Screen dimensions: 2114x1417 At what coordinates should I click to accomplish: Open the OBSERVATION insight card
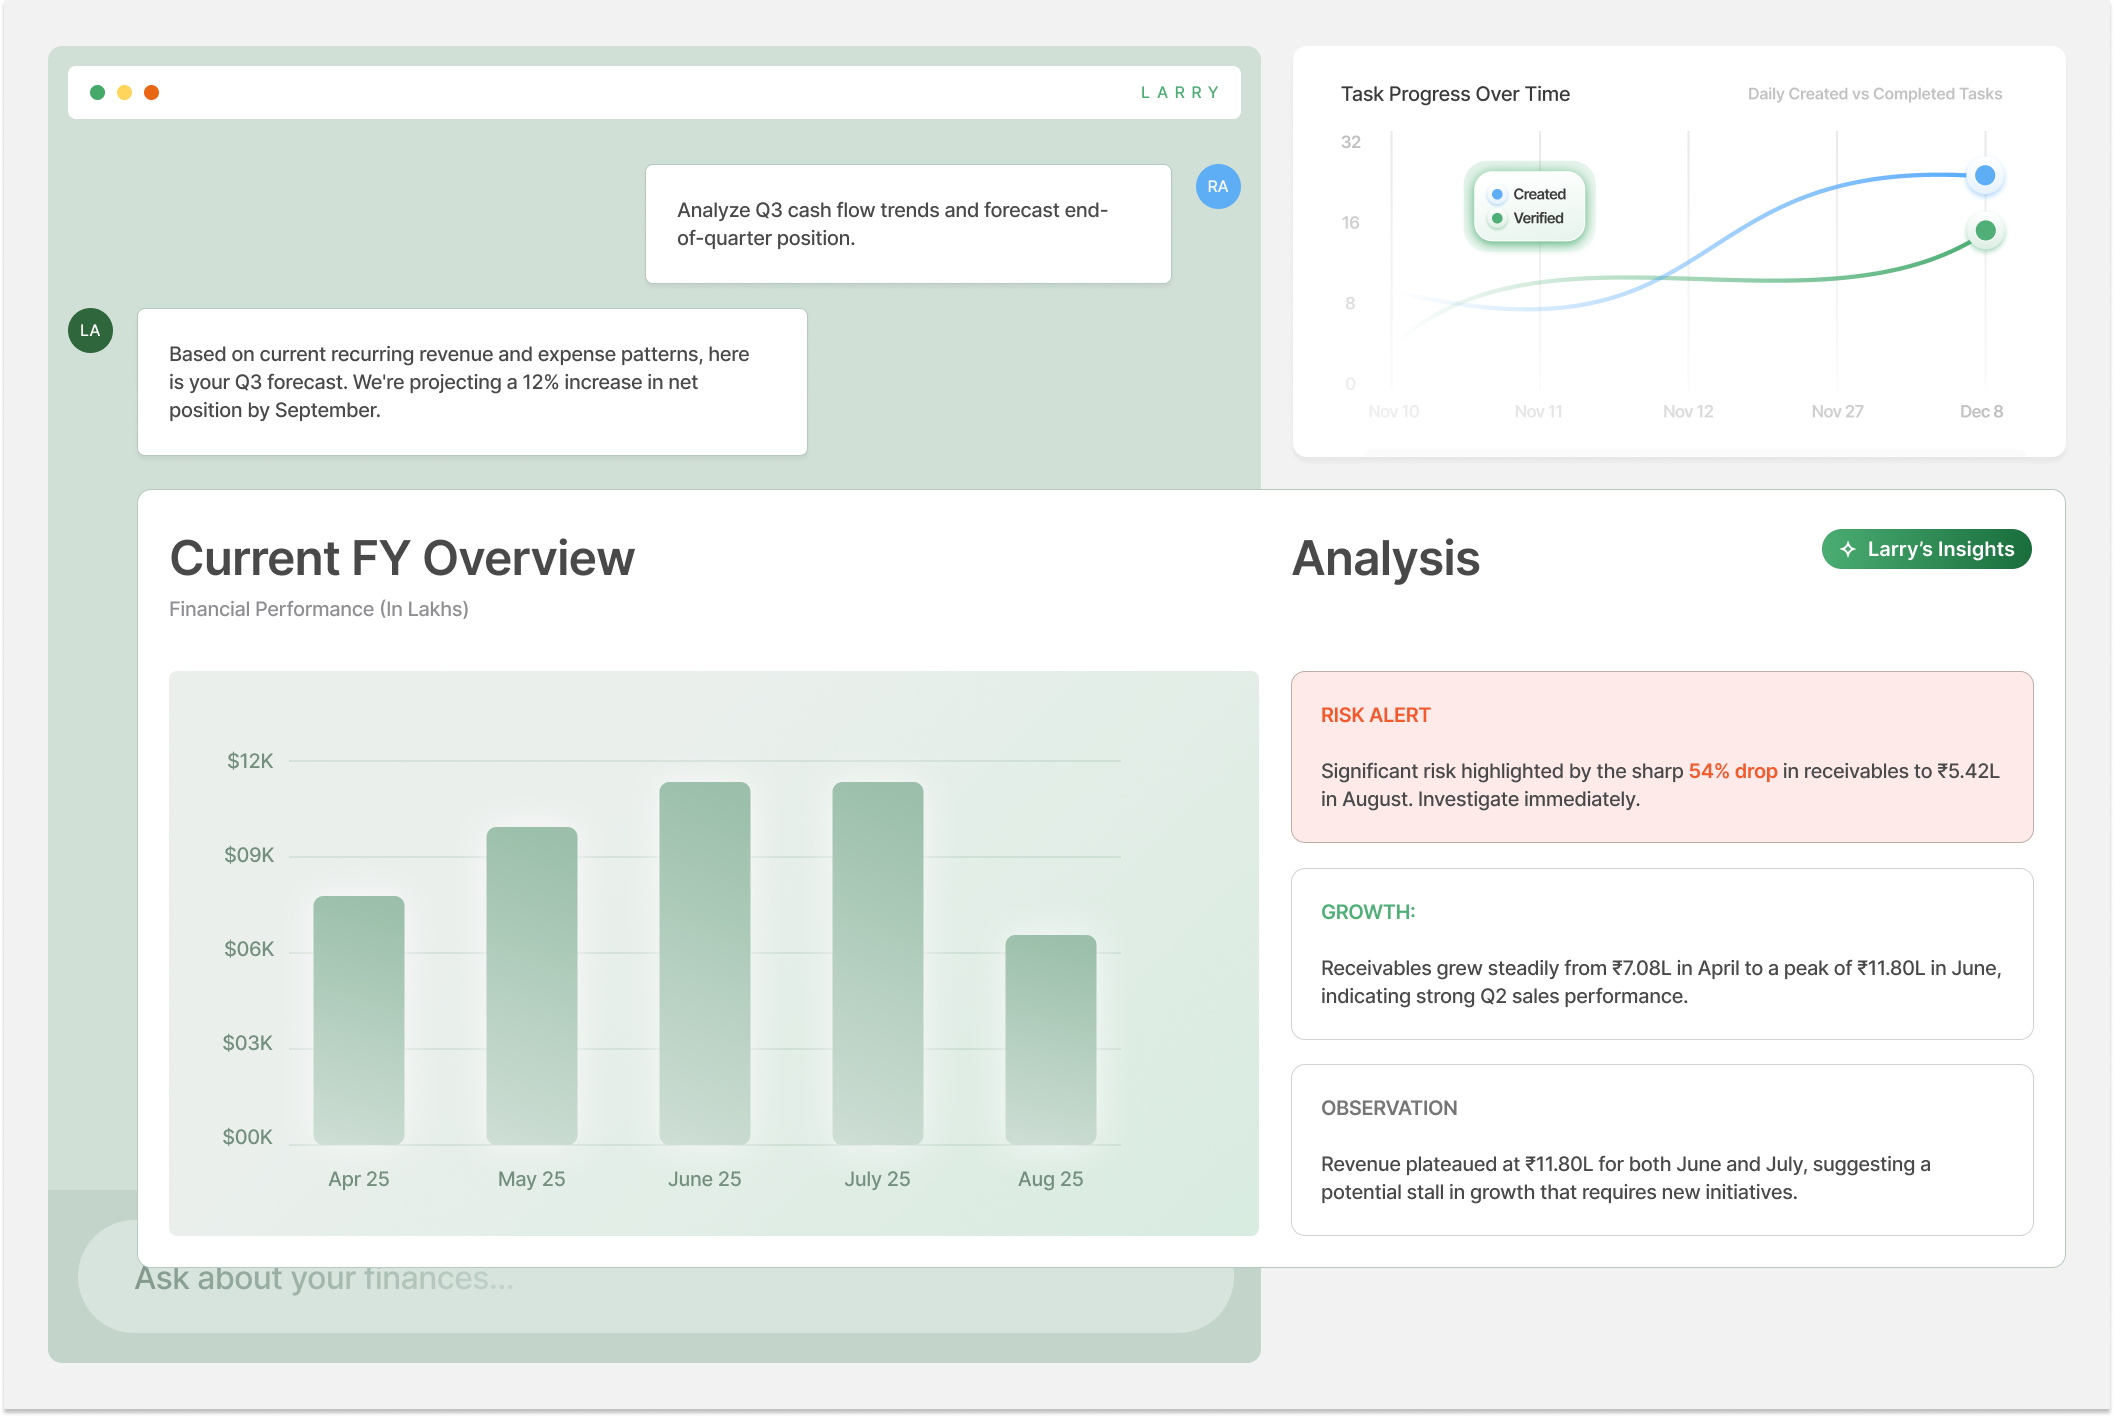pos(1661,1150)
